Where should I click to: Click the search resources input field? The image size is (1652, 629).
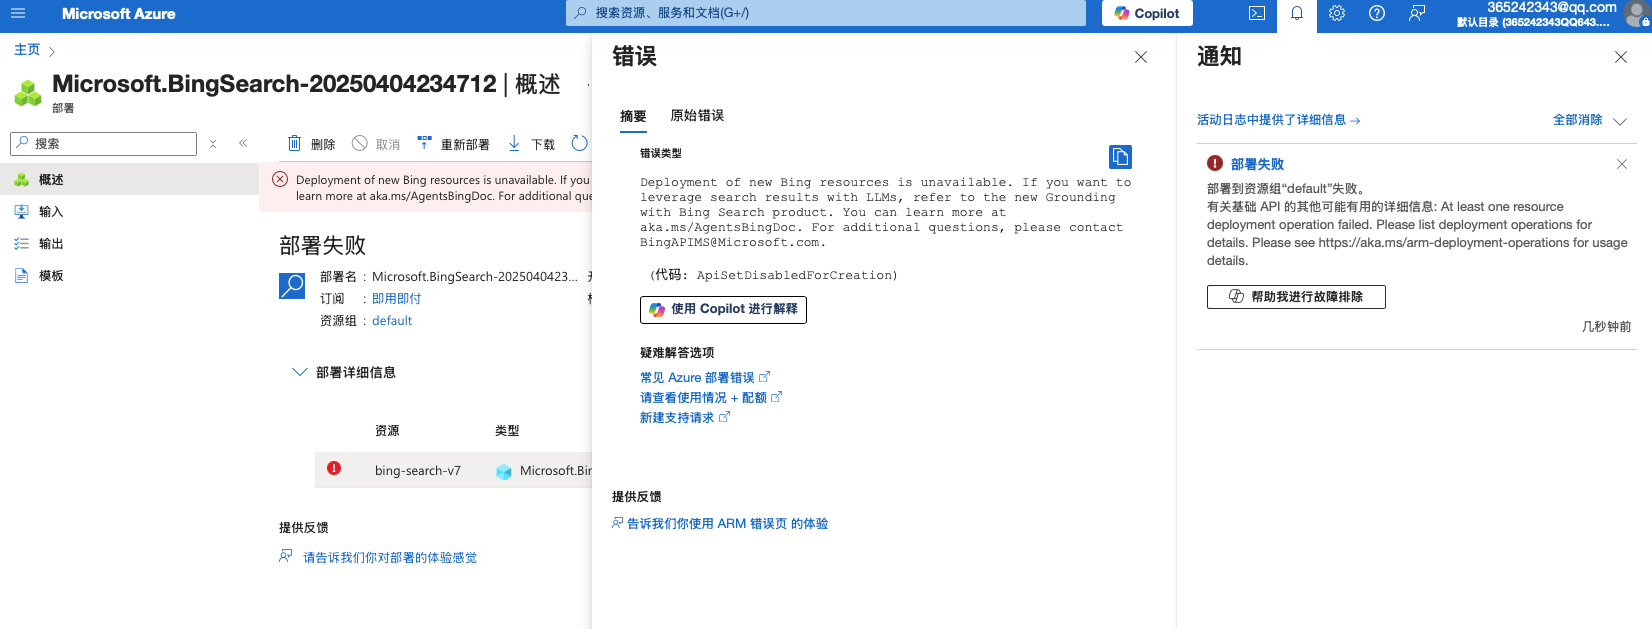coord(826,13)
